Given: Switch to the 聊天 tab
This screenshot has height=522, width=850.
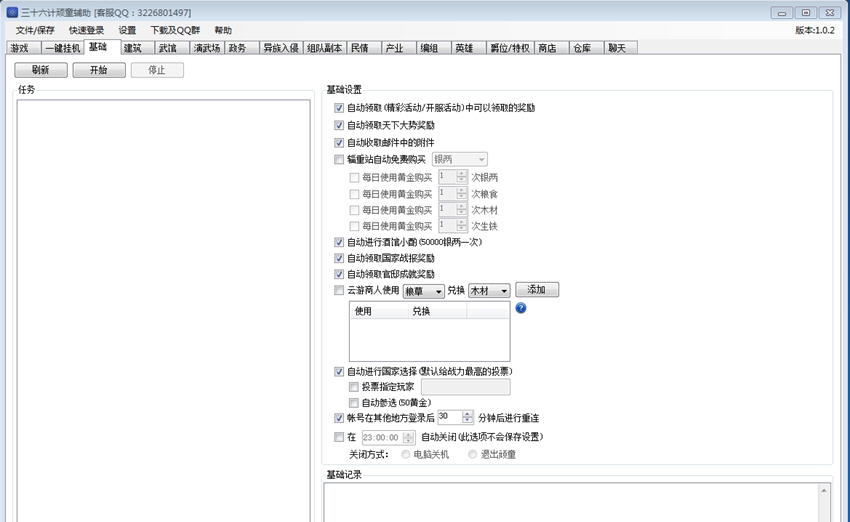Looking at the screenshot, I should [621, 48].
